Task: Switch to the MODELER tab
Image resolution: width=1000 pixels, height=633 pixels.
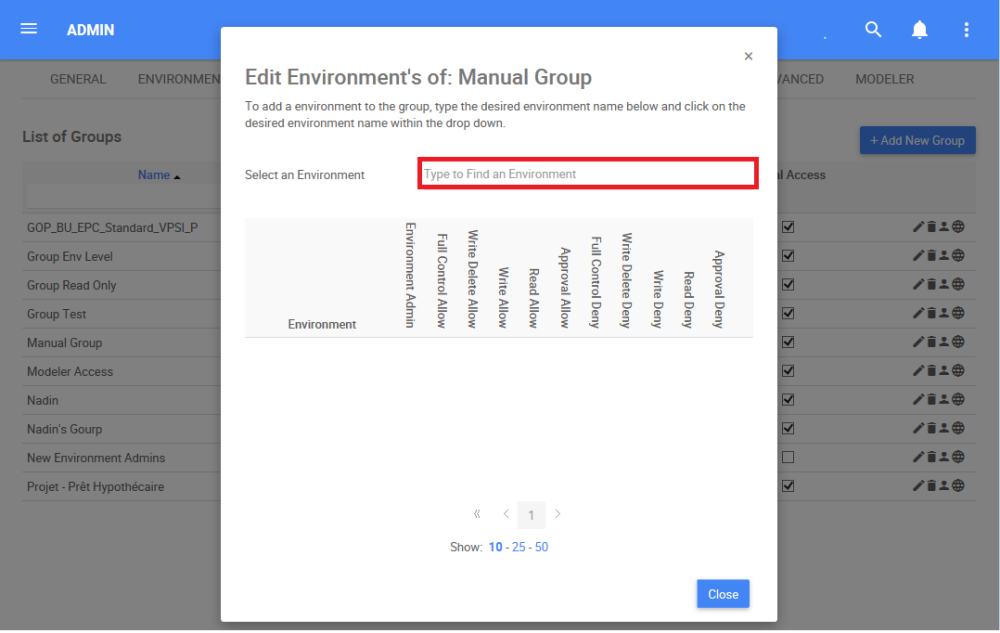Action: tap(884, 79)
